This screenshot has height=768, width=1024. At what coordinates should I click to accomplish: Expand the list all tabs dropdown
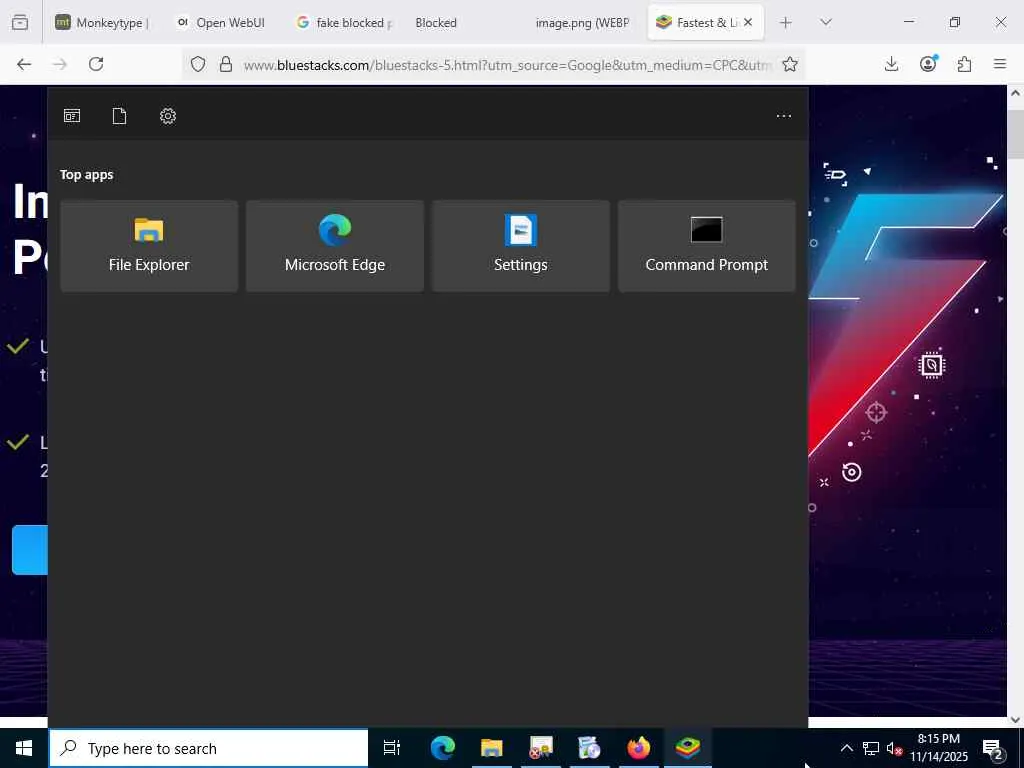click(826, 22)
